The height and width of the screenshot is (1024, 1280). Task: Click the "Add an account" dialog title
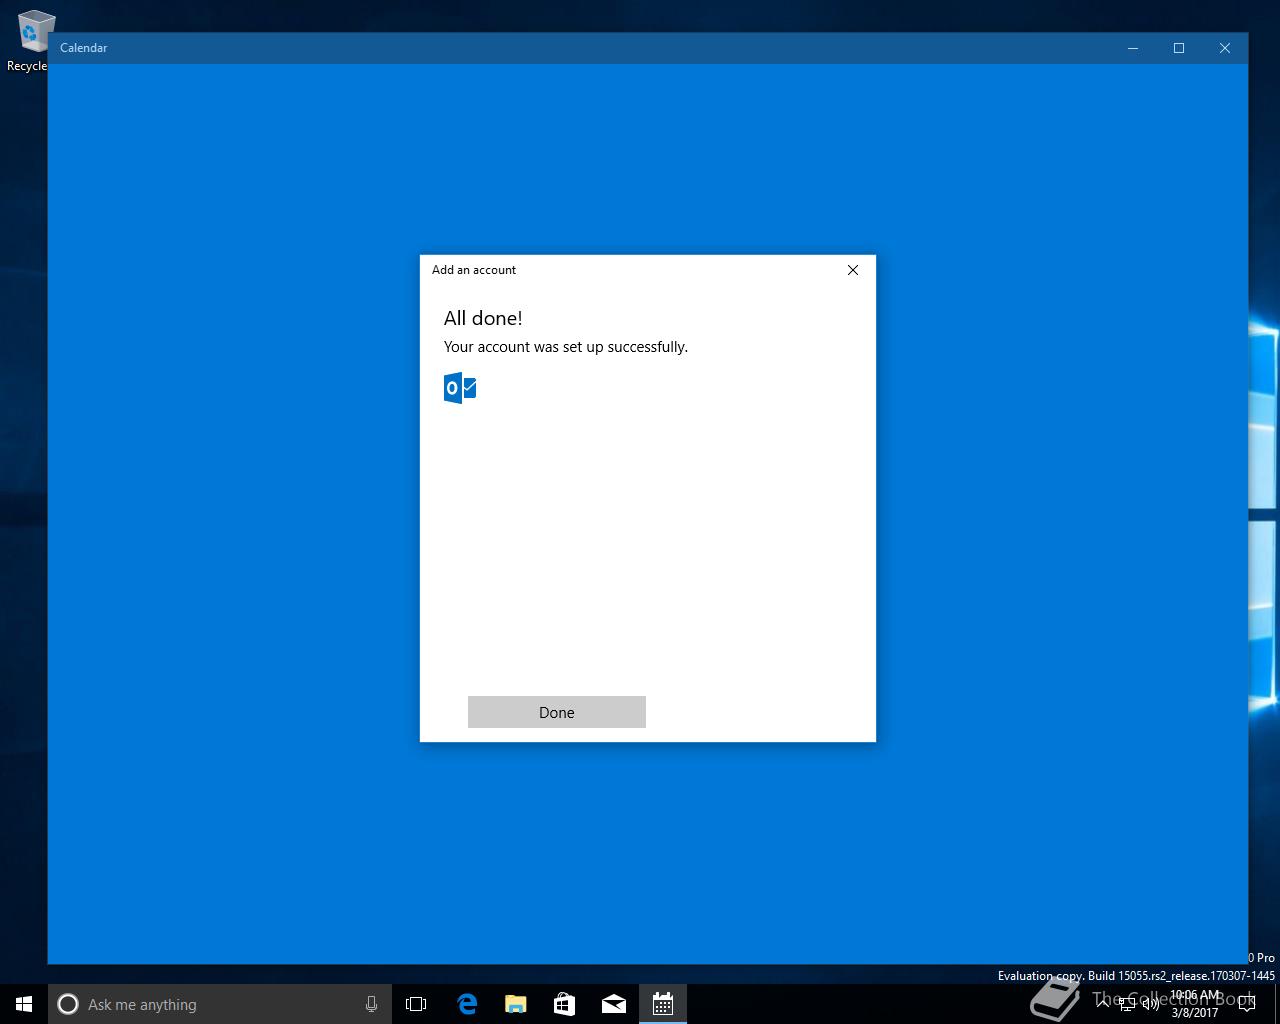tap(474, 270)
